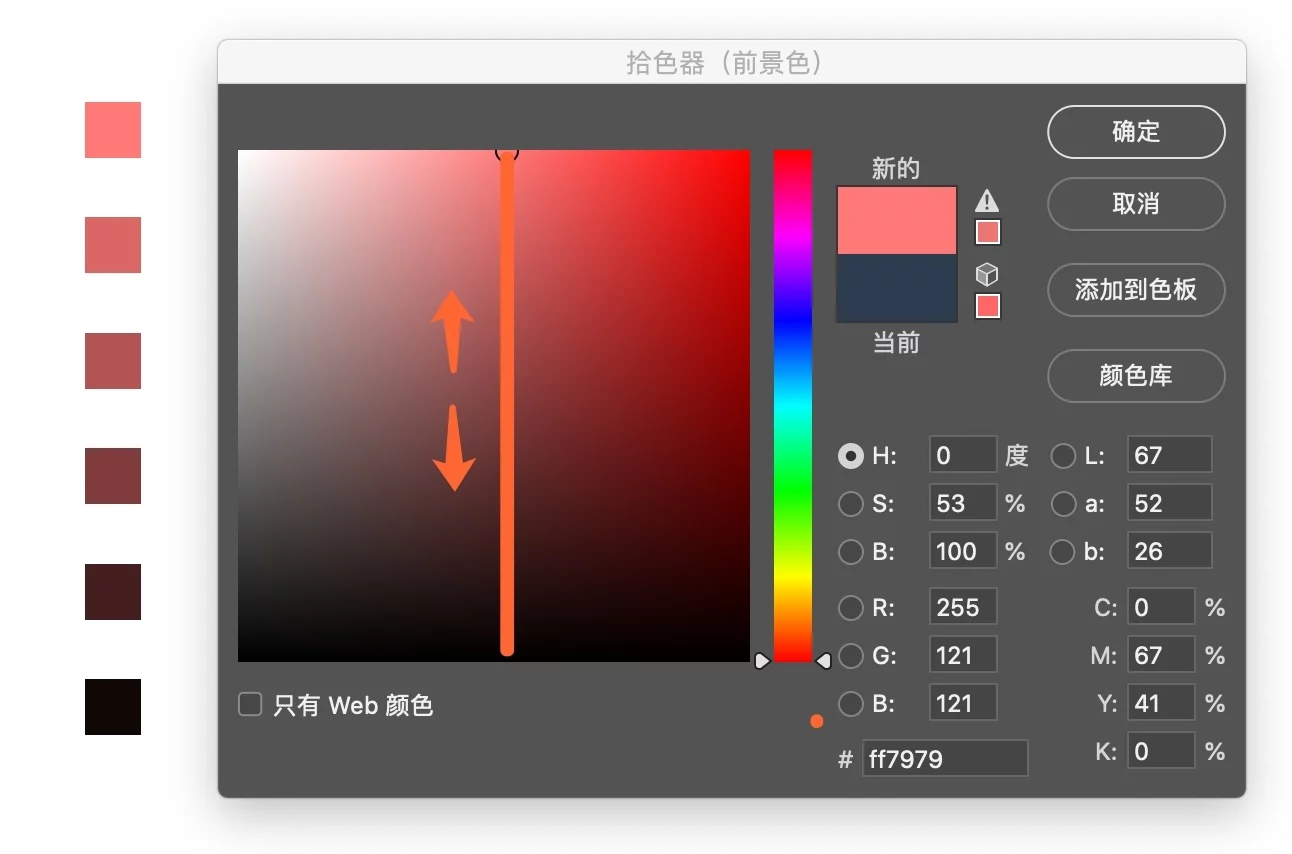This screenshot has width=1292, height=854.
Task: Click the K black percentage field
Action: pyautogui.click(x=1161, y=752)
